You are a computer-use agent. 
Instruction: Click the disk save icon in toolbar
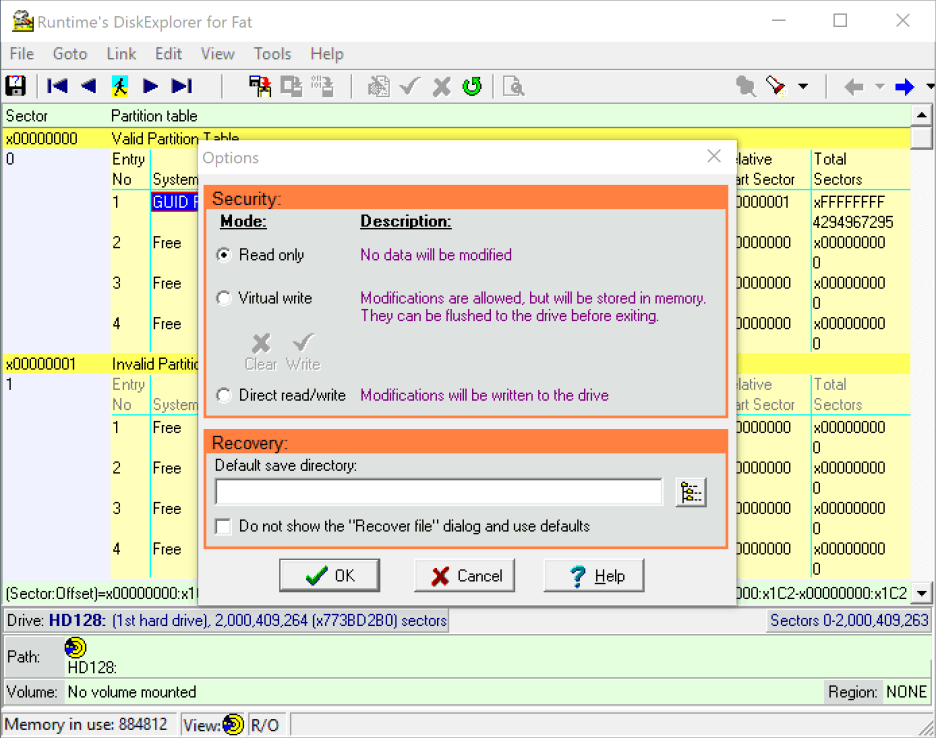tap(16, 86)
